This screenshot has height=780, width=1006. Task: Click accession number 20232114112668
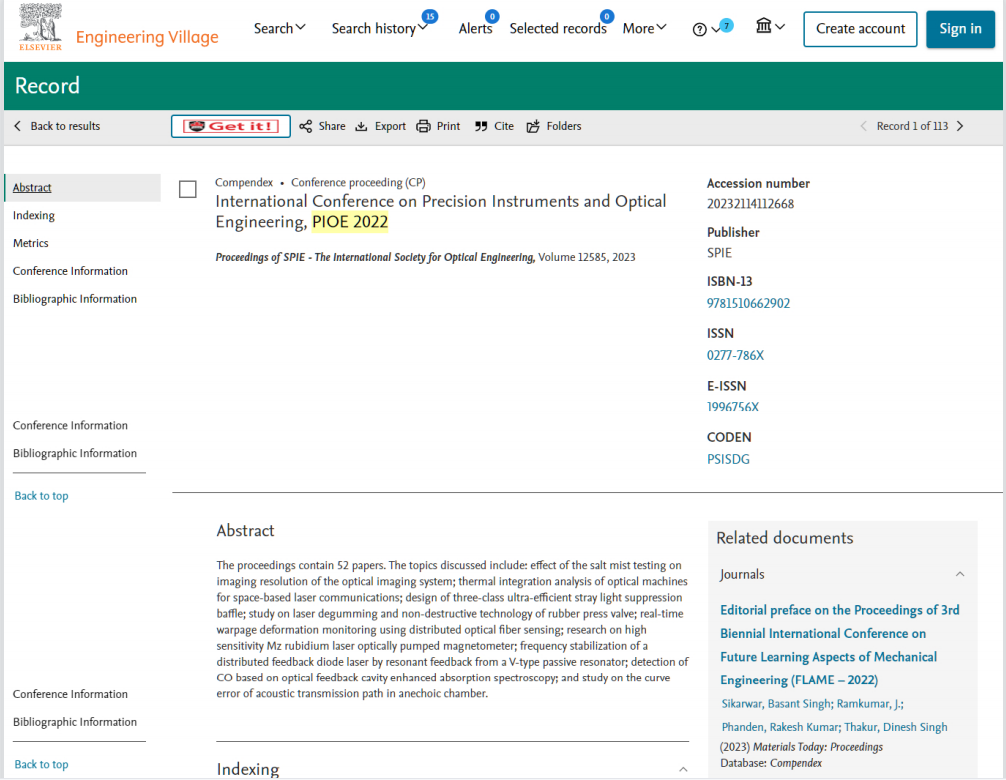pos(750,204)
